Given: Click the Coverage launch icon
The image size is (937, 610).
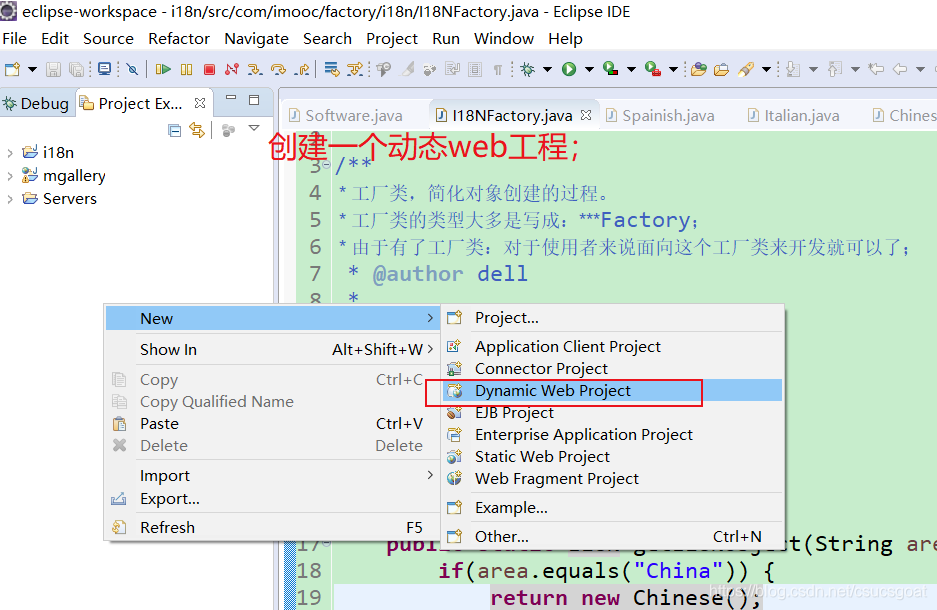Looking at the screenshot, I should pos(610,69).
